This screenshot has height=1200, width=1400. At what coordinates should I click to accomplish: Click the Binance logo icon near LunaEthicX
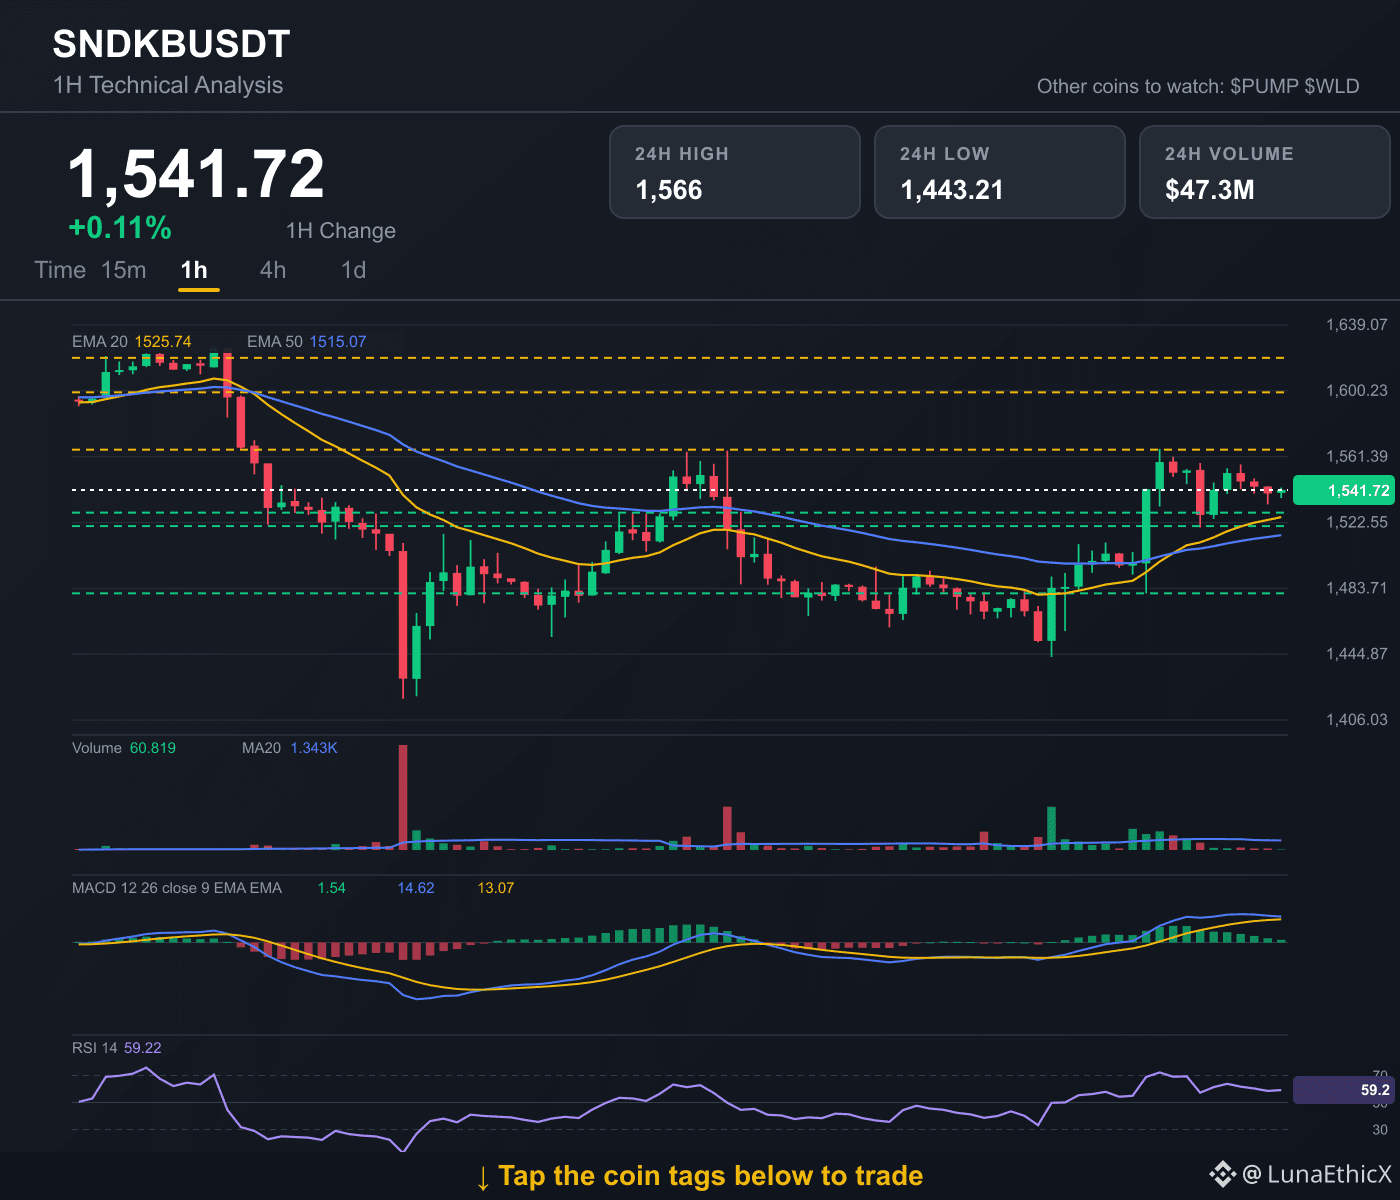point(1223,1174)
